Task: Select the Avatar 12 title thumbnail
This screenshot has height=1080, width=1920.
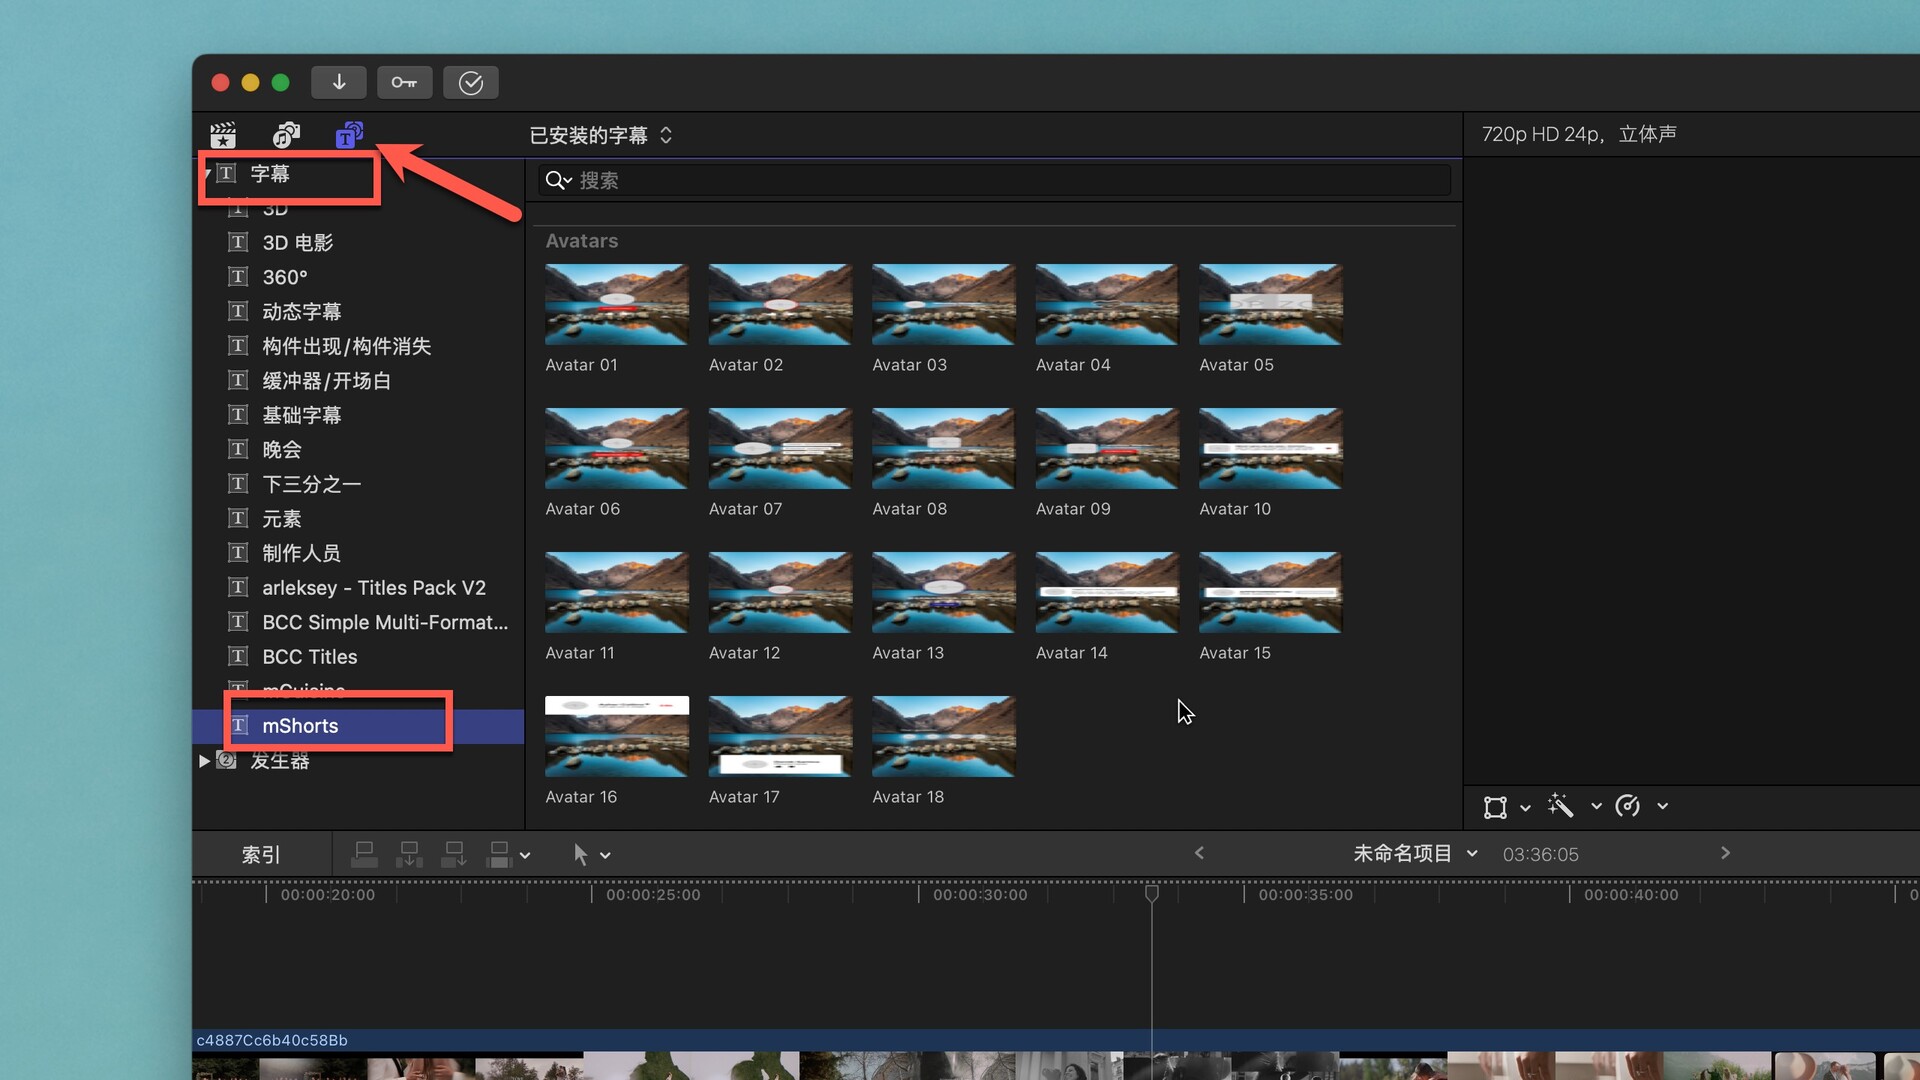Action: point(780,592)
